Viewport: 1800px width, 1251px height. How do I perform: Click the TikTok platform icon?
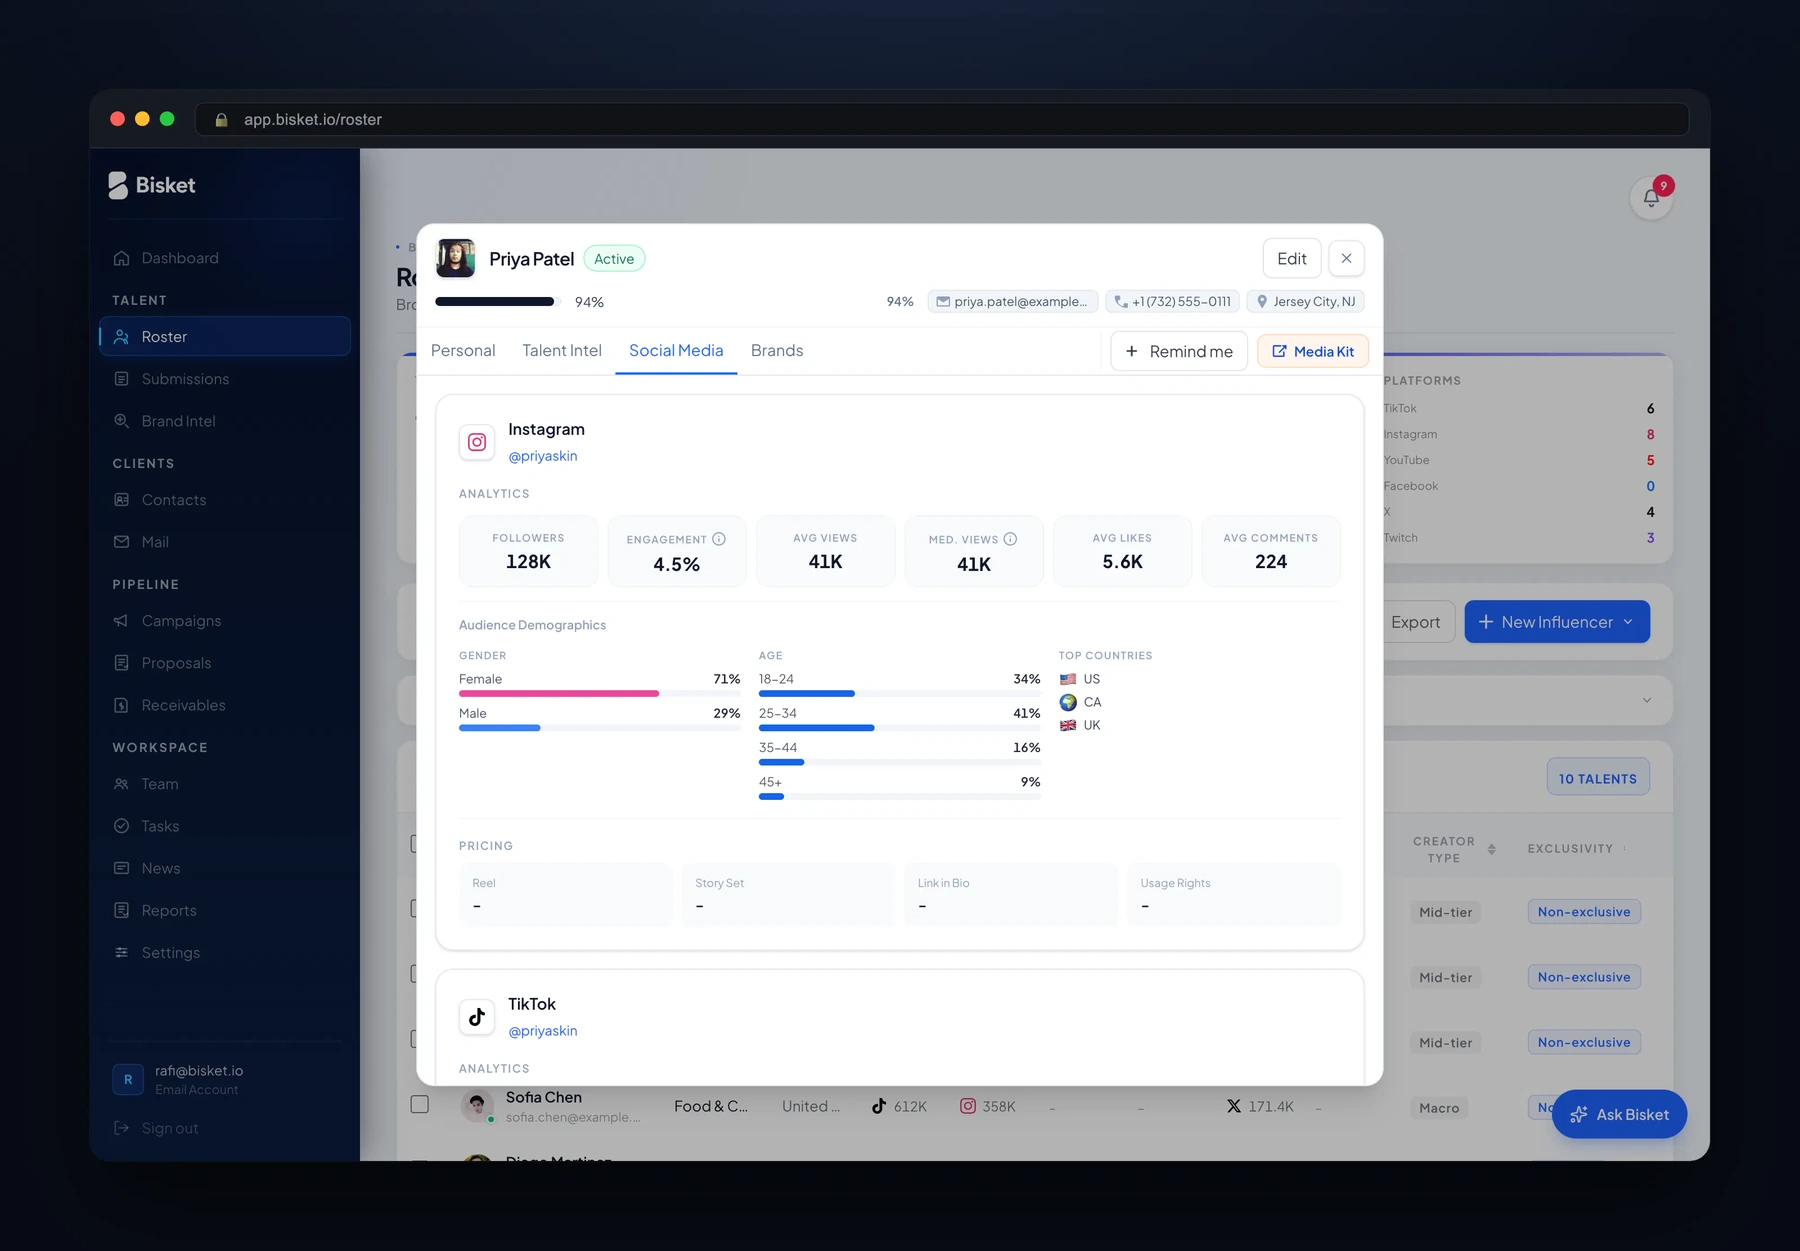(x=477, y=1017)
